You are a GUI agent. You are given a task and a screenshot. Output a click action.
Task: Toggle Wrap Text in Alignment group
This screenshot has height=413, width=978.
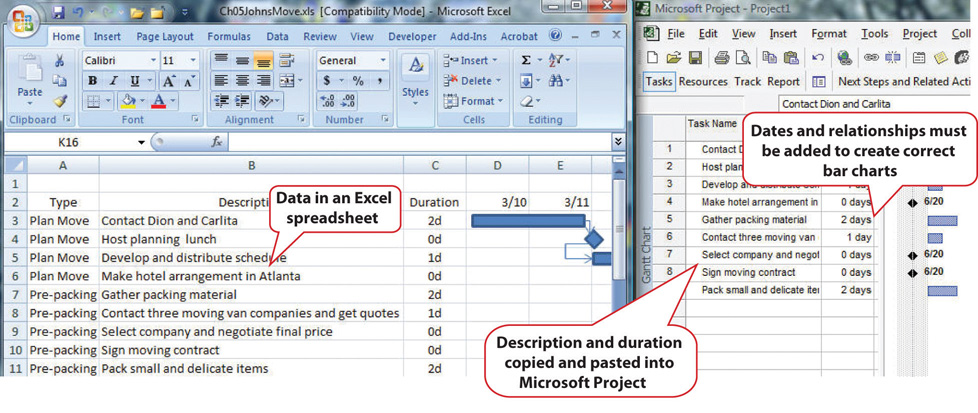click(x=286, y=61)
